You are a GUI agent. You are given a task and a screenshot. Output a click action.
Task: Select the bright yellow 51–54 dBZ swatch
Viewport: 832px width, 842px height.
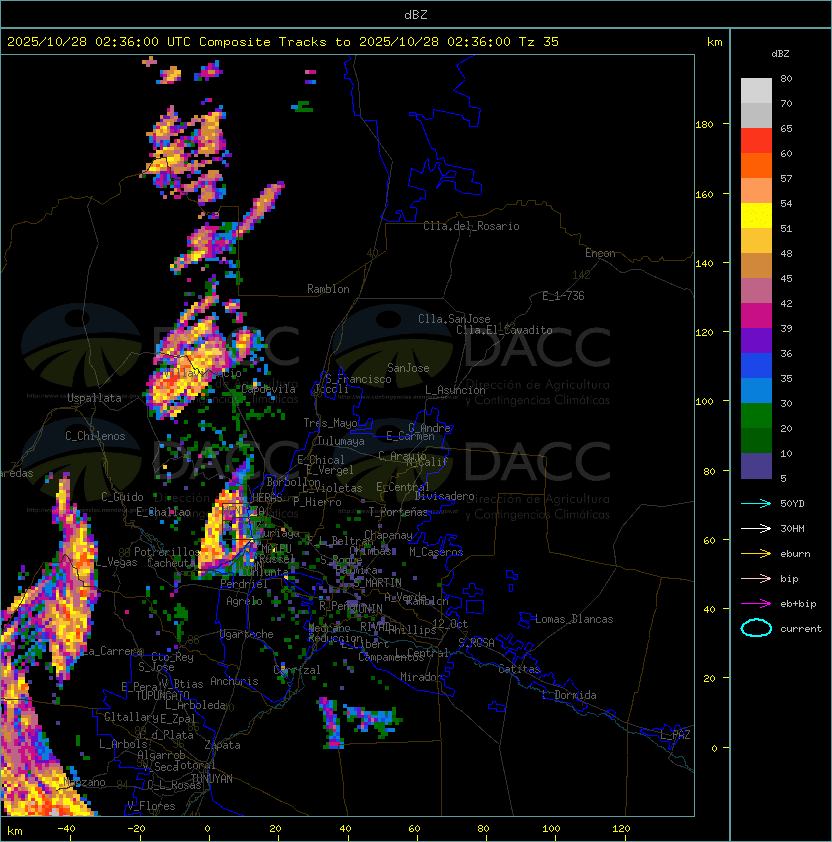click(756, 215)
